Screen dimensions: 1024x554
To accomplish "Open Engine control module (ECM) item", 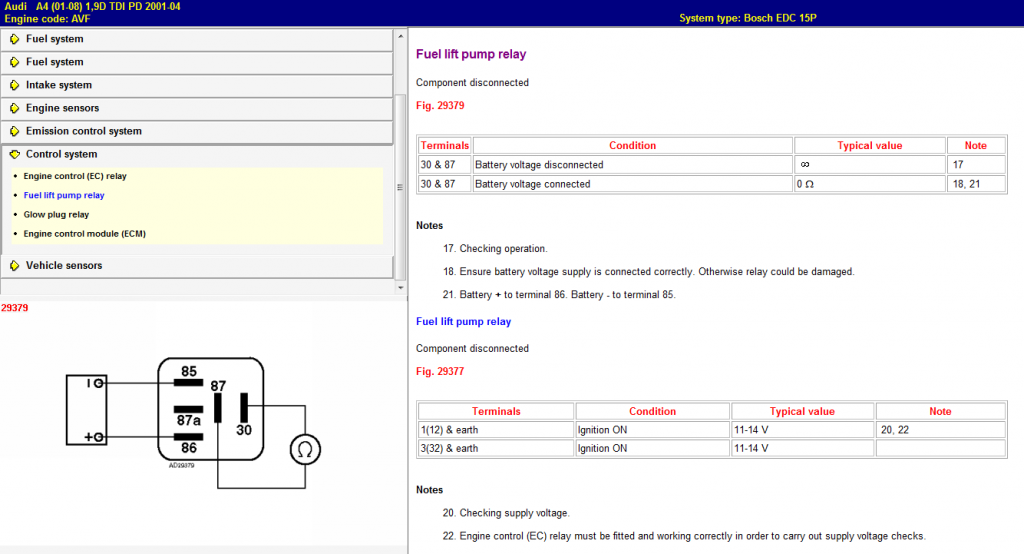I will pyautogui.click(x=85, y=234).
